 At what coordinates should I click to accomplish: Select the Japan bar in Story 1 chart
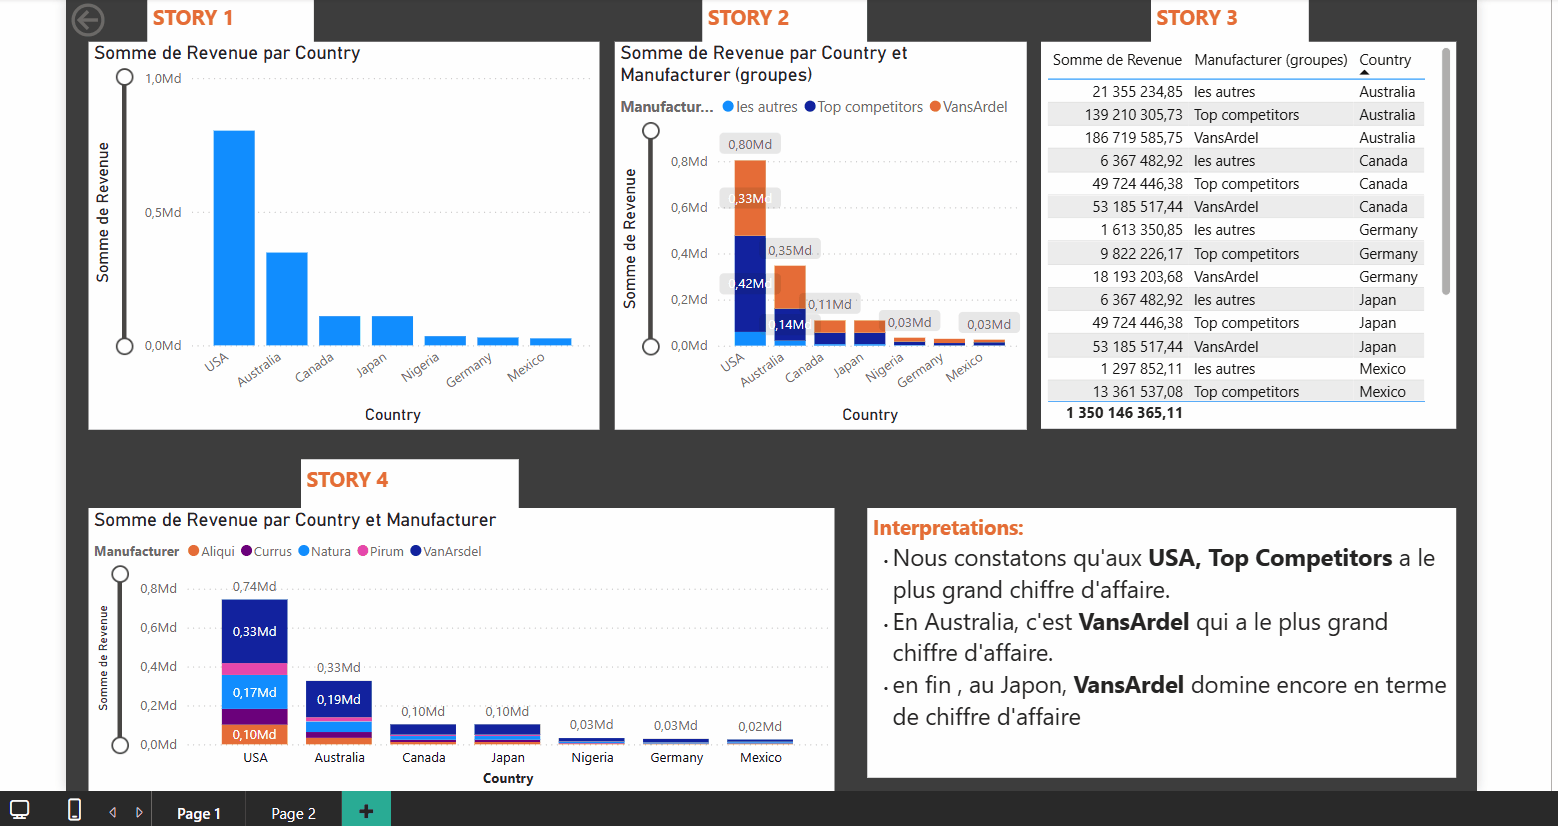coord(392,331)
